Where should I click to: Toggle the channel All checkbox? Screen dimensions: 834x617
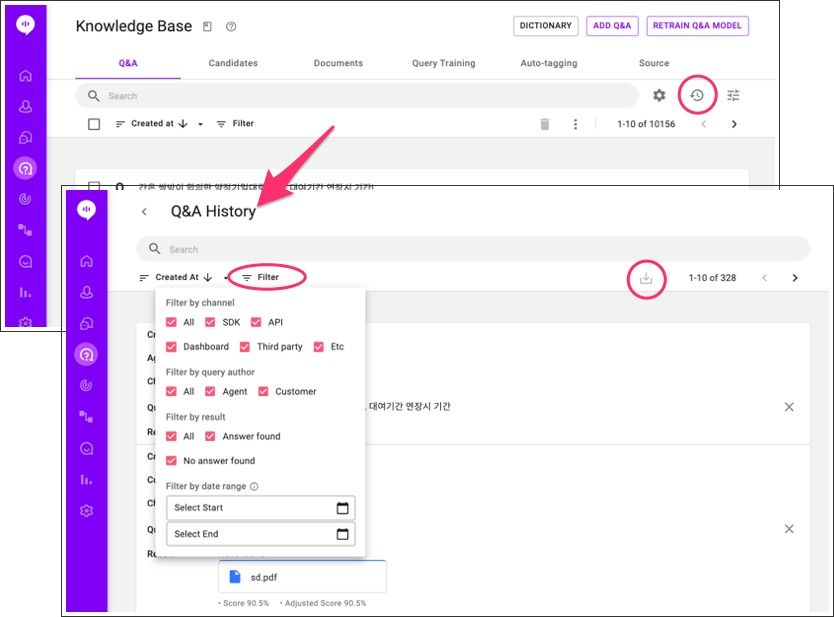171,322
